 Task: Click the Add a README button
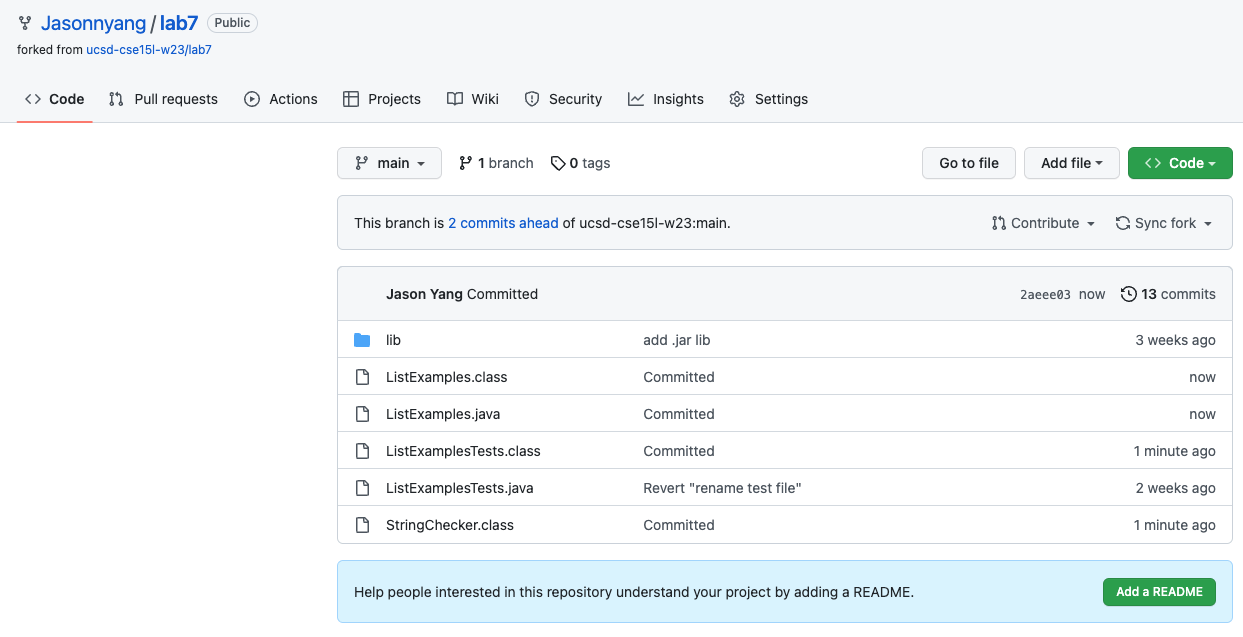1159,592
